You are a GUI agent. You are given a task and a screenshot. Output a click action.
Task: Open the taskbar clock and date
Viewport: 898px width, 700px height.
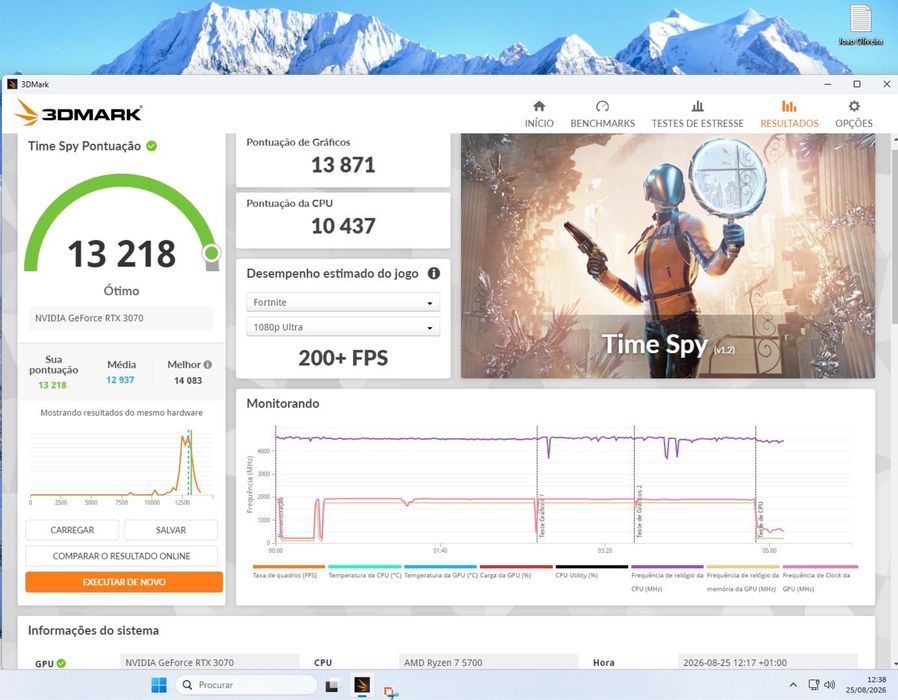[865, 685]
